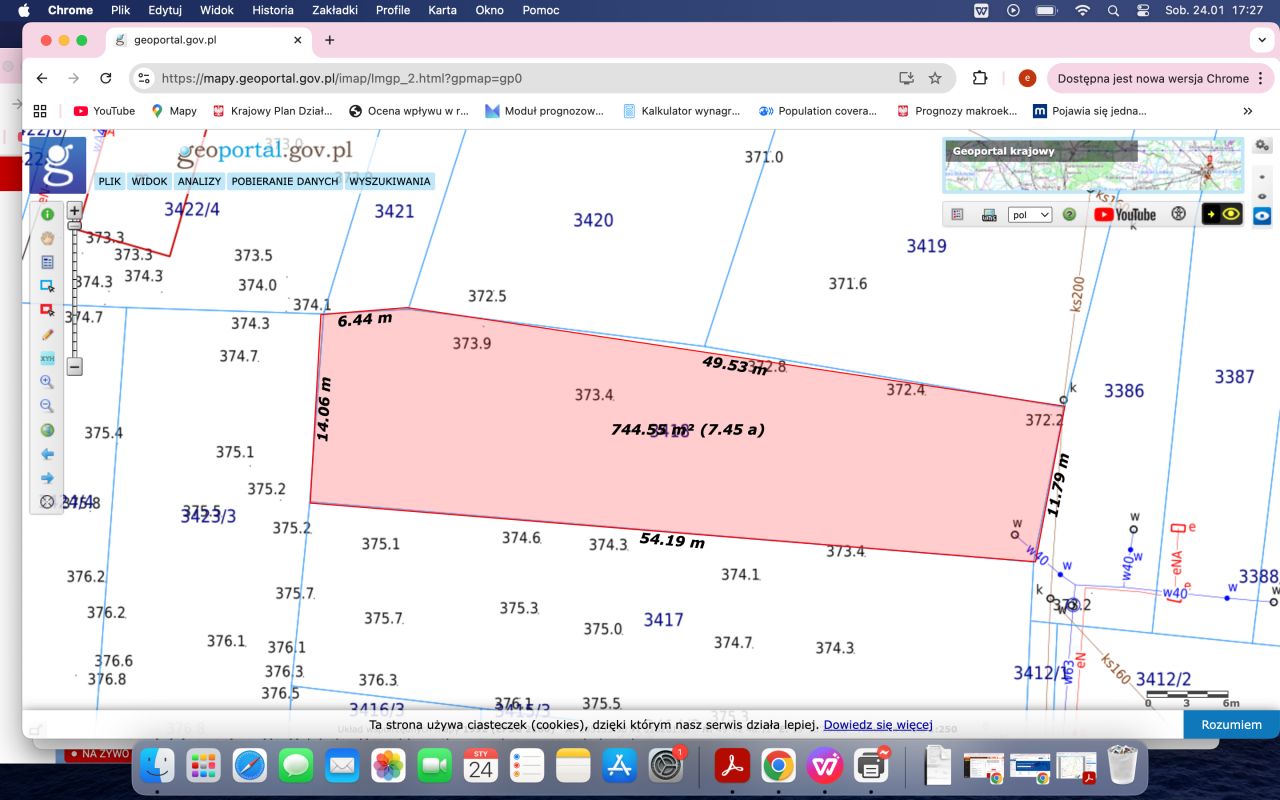Screen dimensions: 1280x800
Task: Go to previous map view arrow
Action: 47,454
